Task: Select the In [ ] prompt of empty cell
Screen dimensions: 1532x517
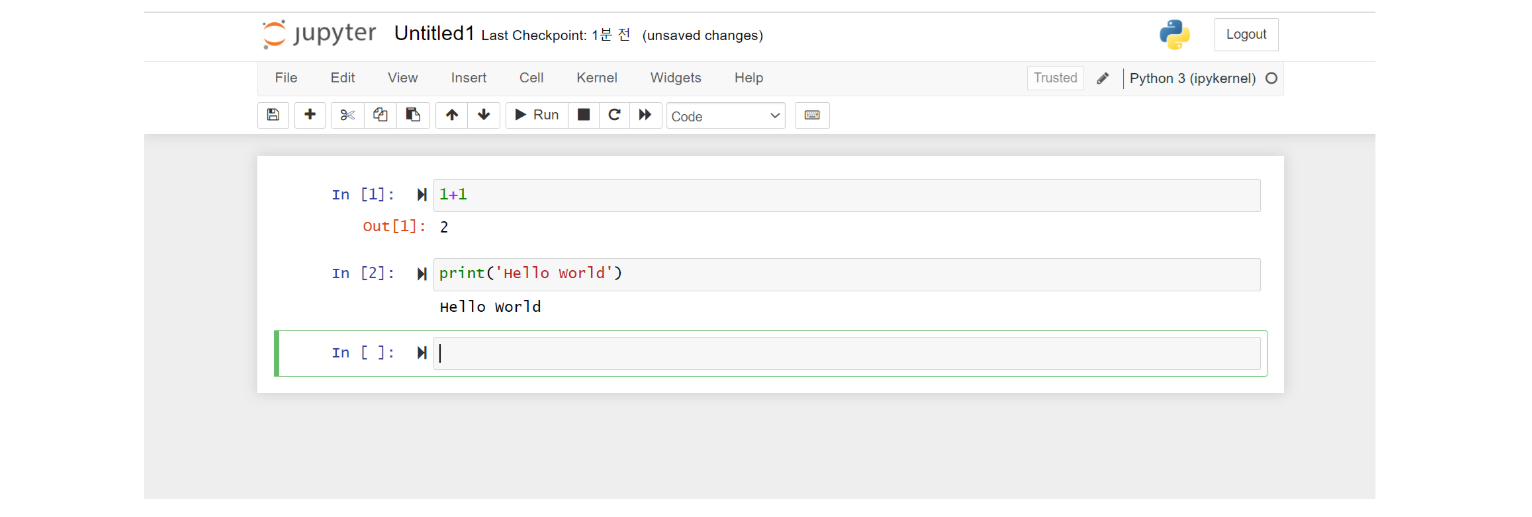Action: click(x=363, y=353)
